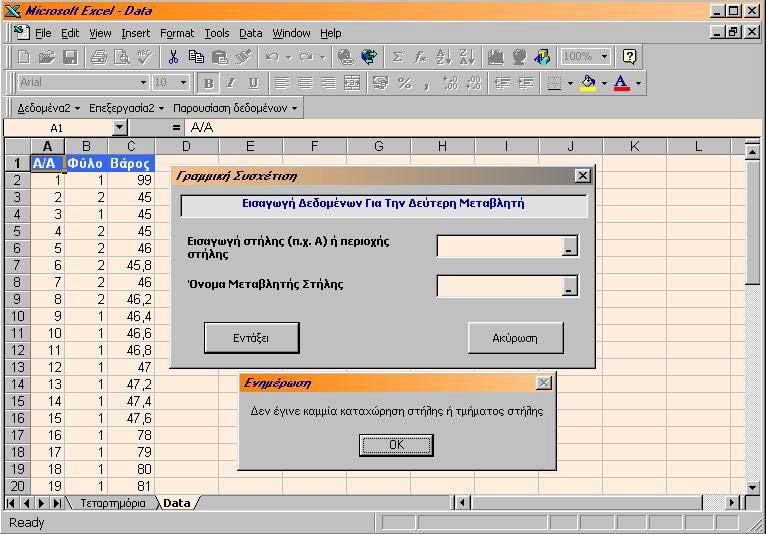766x534 pixels.
Task: Click the column range input field
Action: pos(500,246)
